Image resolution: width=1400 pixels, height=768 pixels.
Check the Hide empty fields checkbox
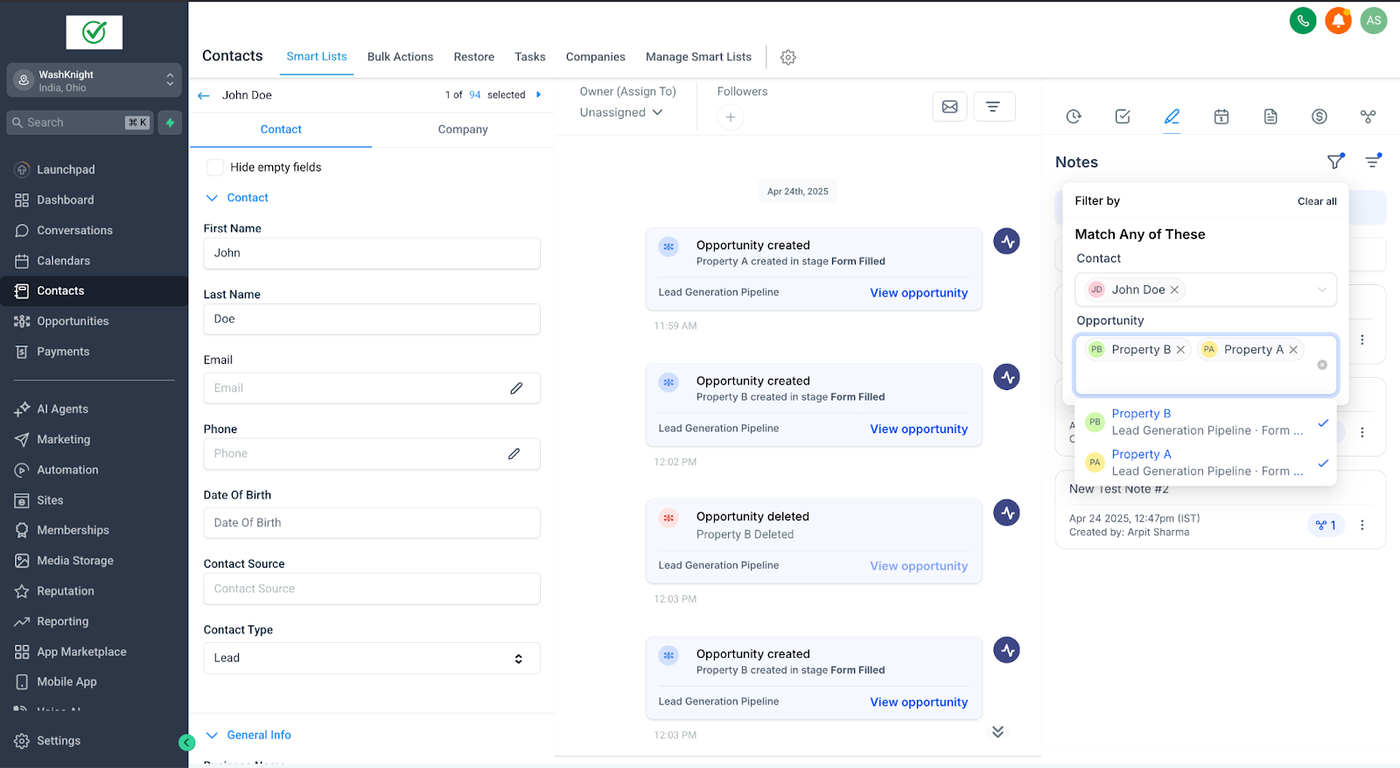(x=215, y=167)
